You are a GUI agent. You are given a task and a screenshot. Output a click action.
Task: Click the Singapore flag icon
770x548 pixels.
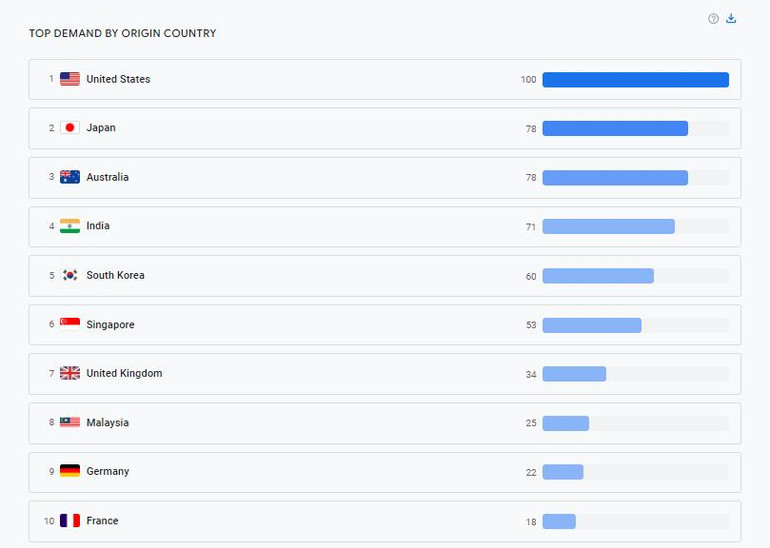(70, 324)
